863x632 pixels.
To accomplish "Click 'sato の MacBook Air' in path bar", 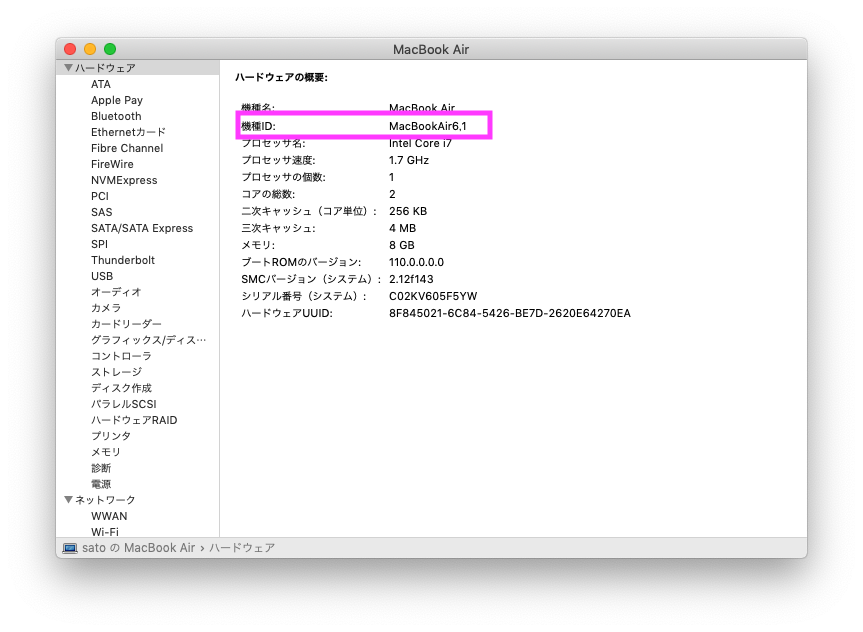I will tap(139, 548).
